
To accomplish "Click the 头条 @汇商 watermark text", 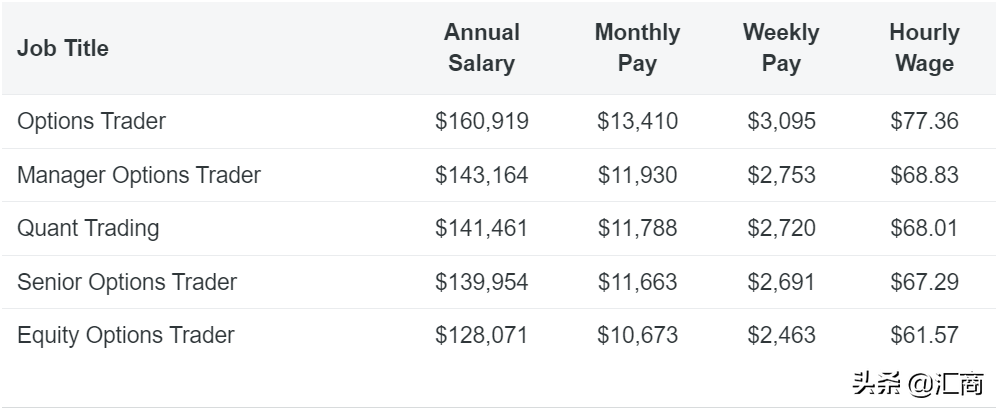I will click(917, 383).
